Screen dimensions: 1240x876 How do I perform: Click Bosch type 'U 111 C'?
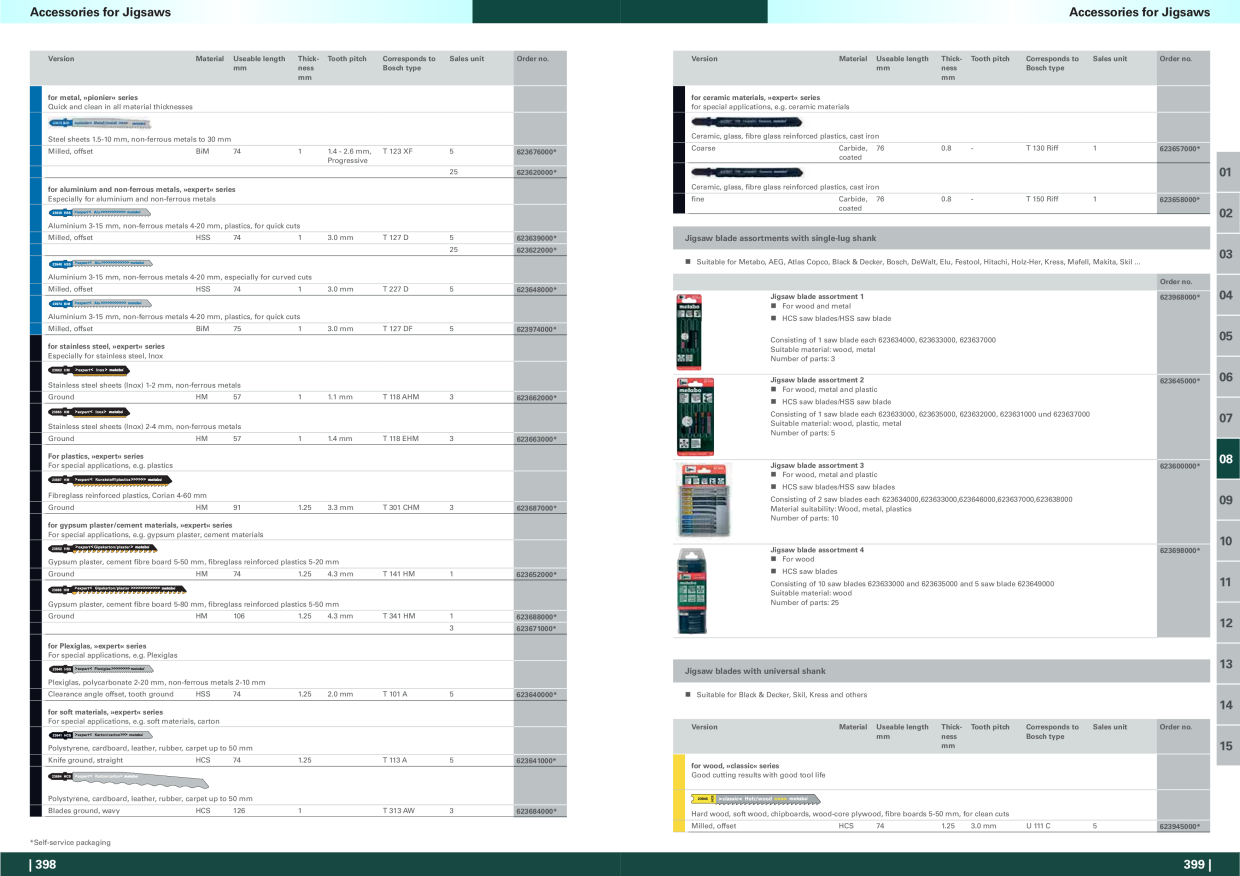[1038, 826]
